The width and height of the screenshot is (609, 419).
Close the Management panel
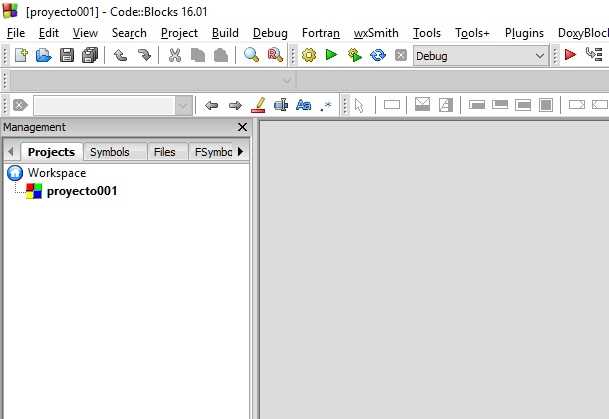(242, 127)
